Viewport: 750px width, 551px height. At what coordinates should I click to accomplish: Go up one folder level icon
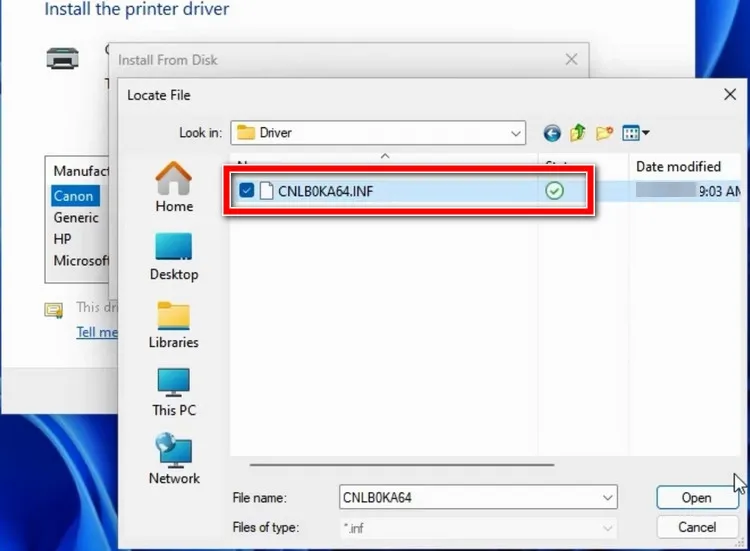[578, 132]
